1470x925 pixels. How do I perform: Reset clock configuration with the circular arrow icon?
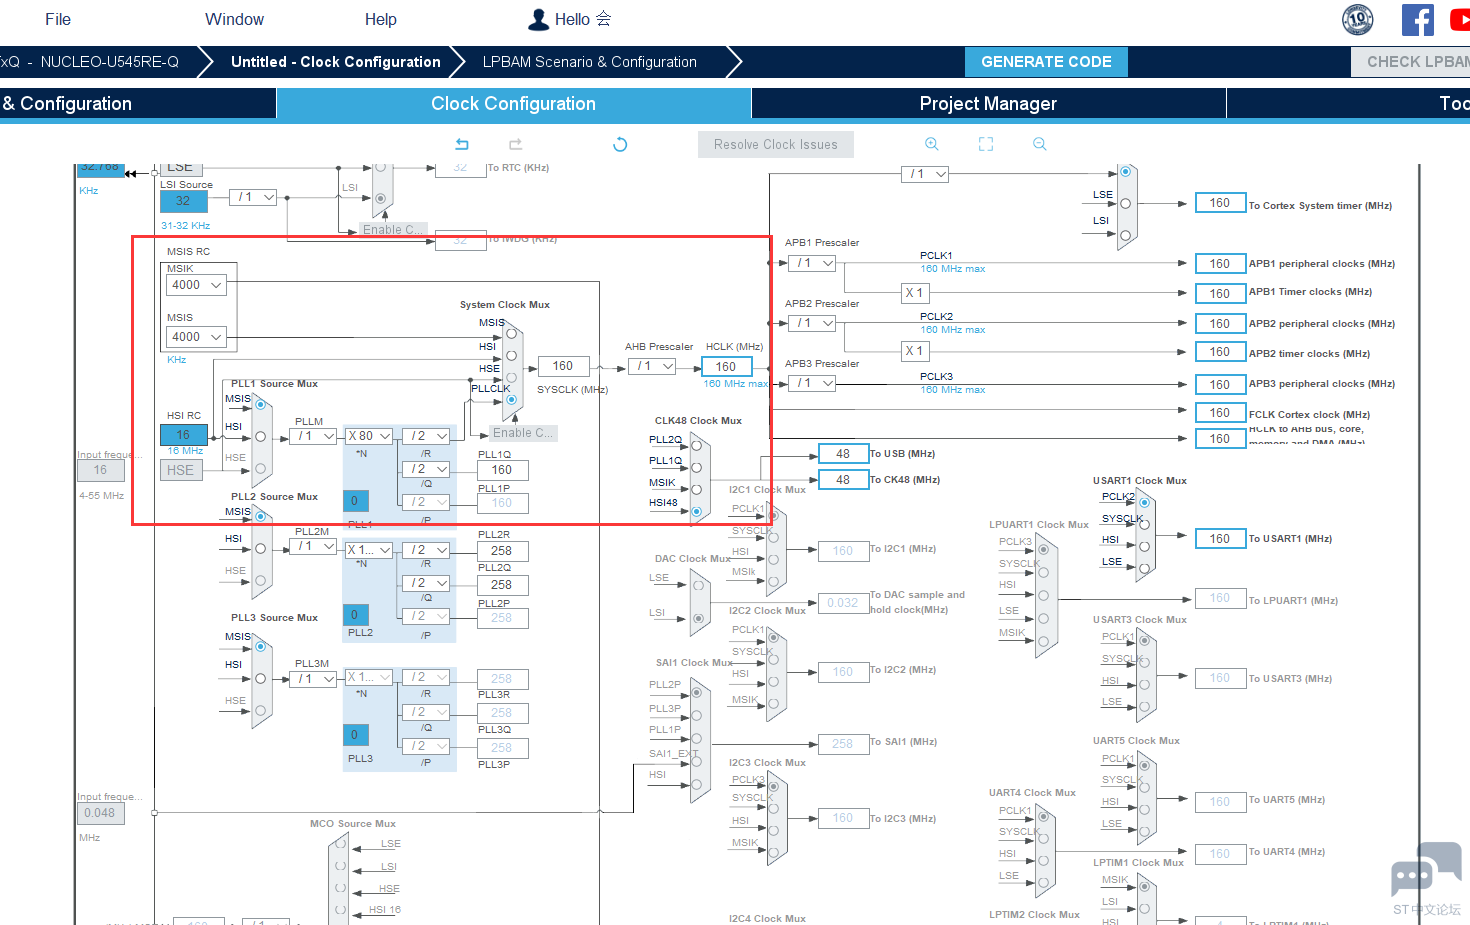620,144
